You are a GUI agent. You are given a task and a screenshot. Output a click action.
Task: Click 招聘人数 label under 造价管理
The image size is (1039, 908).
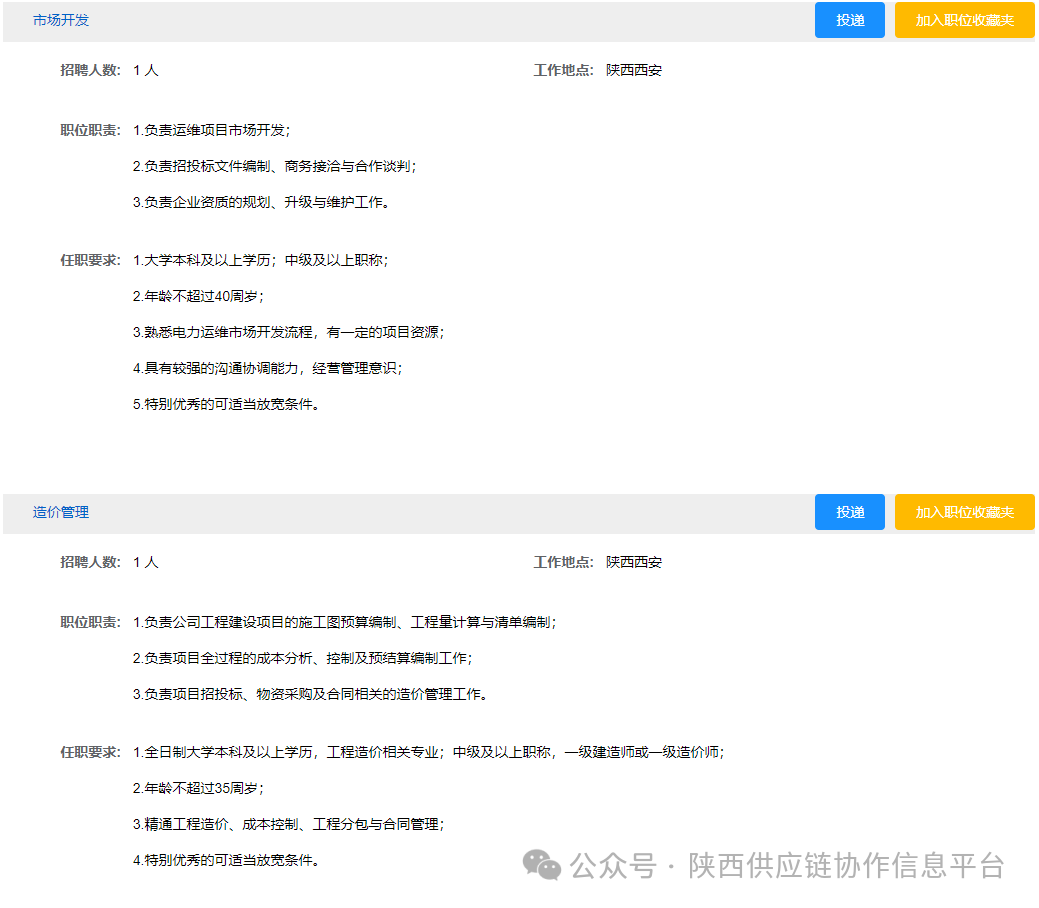[90, 562]
